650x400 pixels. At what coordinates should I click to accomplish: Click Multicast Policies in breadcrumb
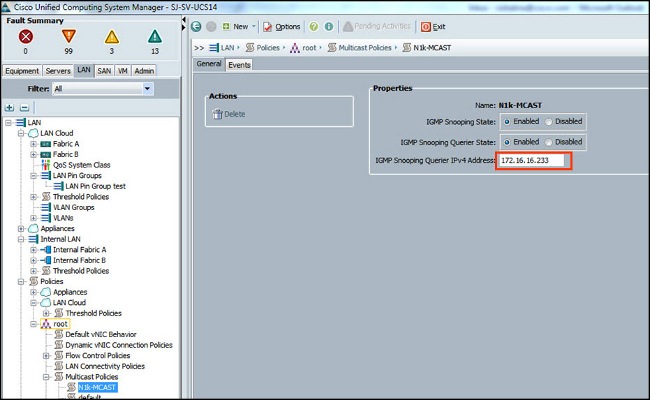tap(364, 48)
